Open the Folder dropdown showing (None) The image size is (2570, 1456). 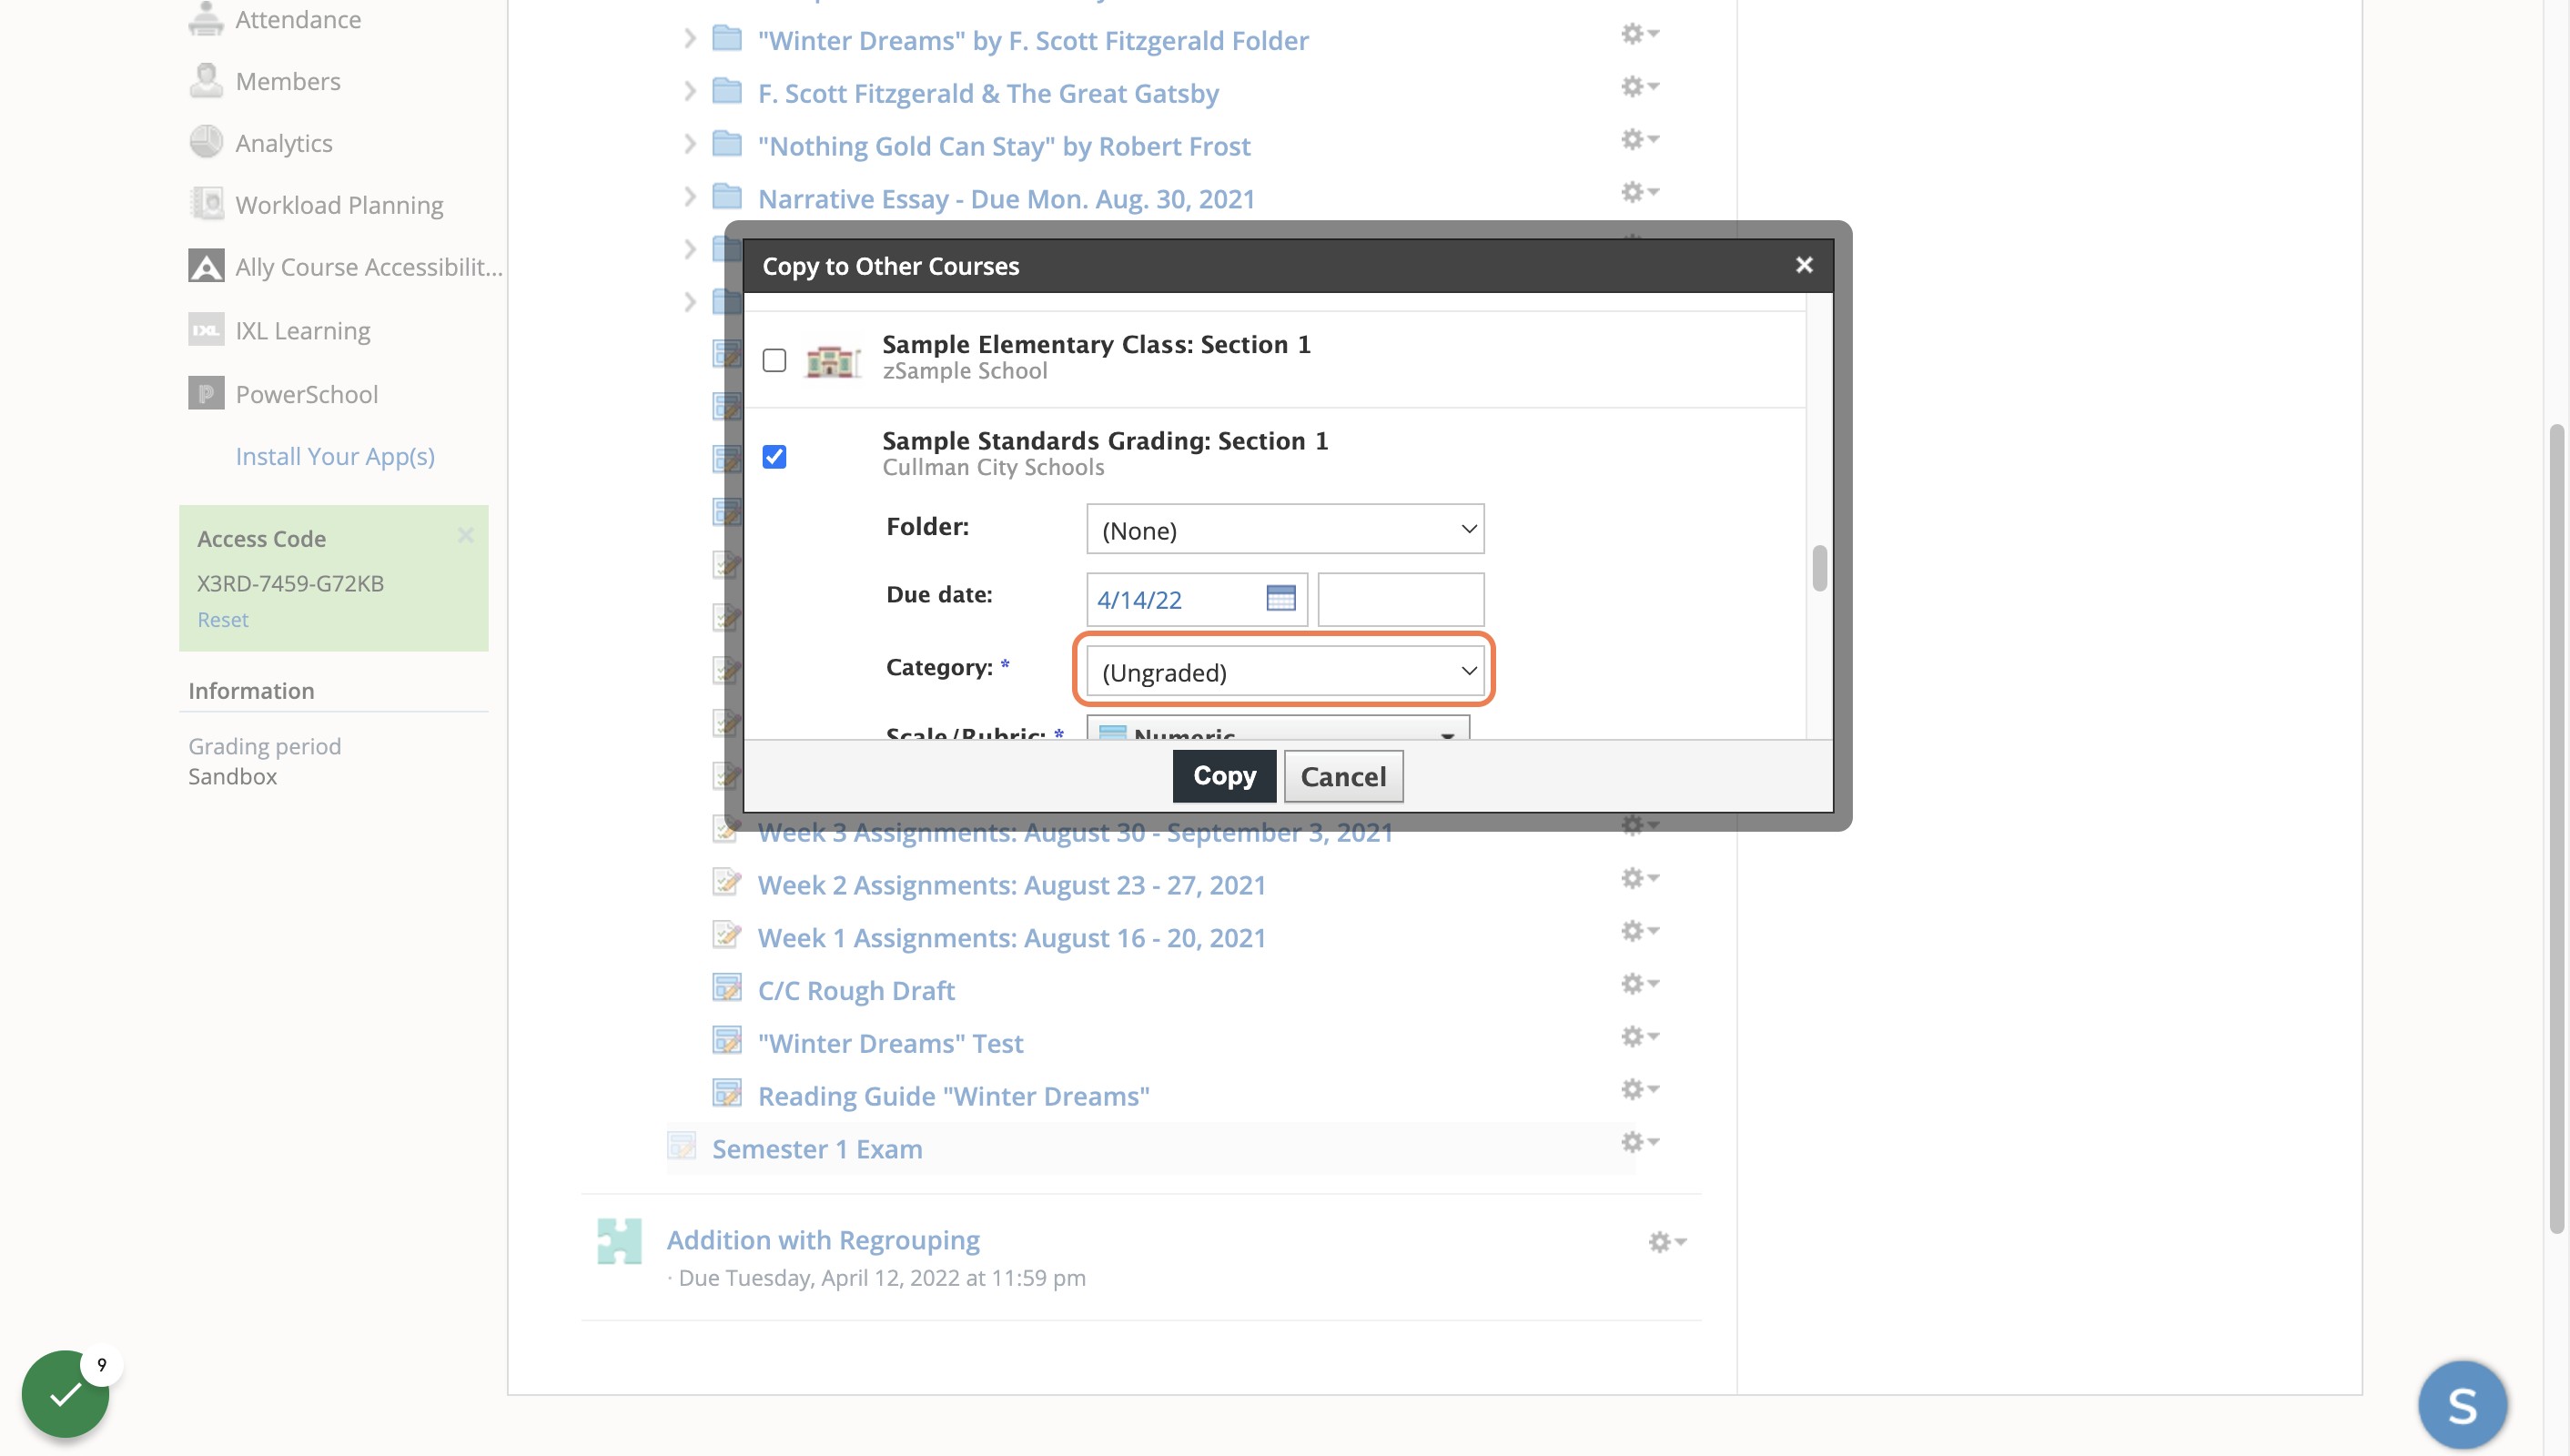pyautogui.click(x=1285, y=529)
